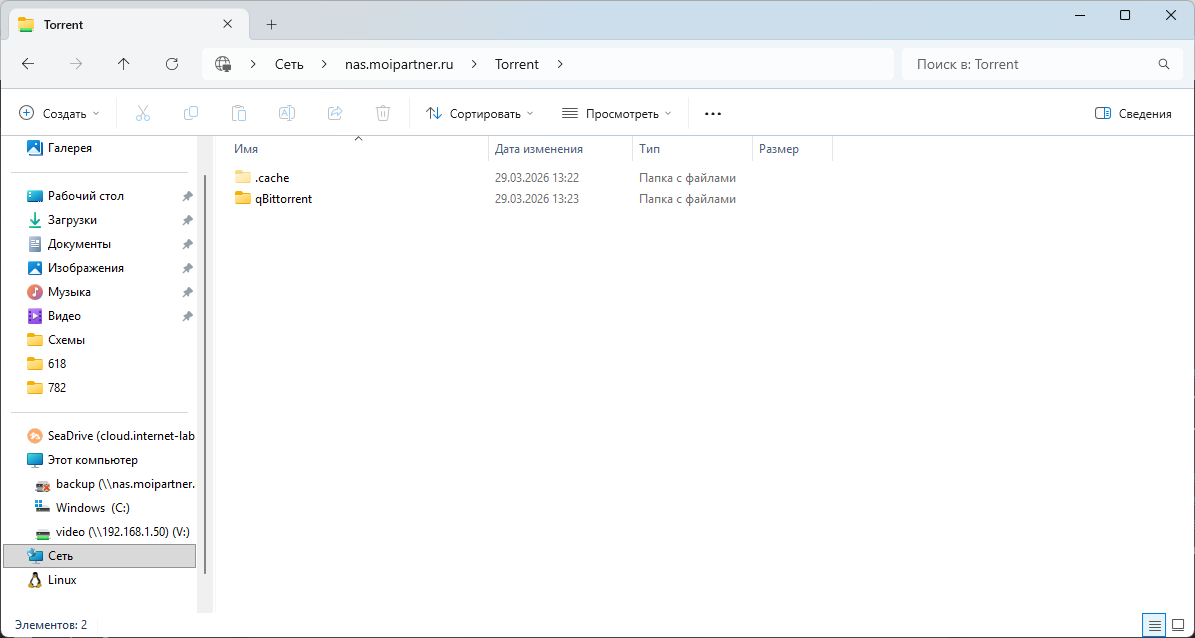Expand the Просмотреть view options

(616, 114)
